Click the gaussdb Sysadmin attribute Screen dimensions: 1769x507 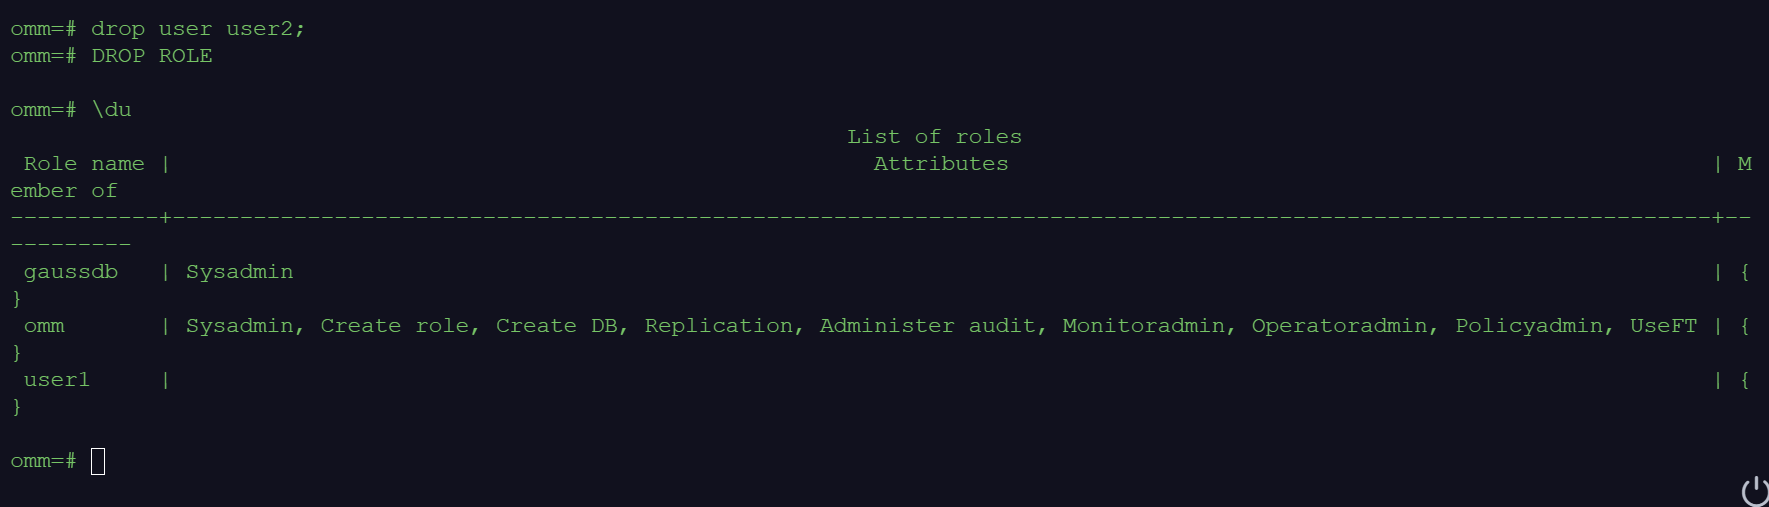pos(239,272)
